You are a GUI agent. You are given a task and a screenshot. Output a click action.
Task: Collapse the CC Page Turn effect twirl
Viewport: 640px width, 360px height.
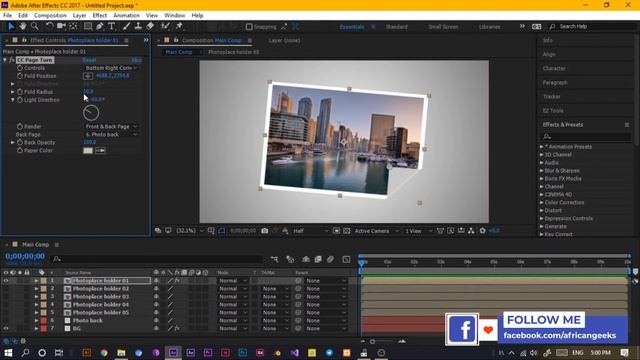[5, 60]
